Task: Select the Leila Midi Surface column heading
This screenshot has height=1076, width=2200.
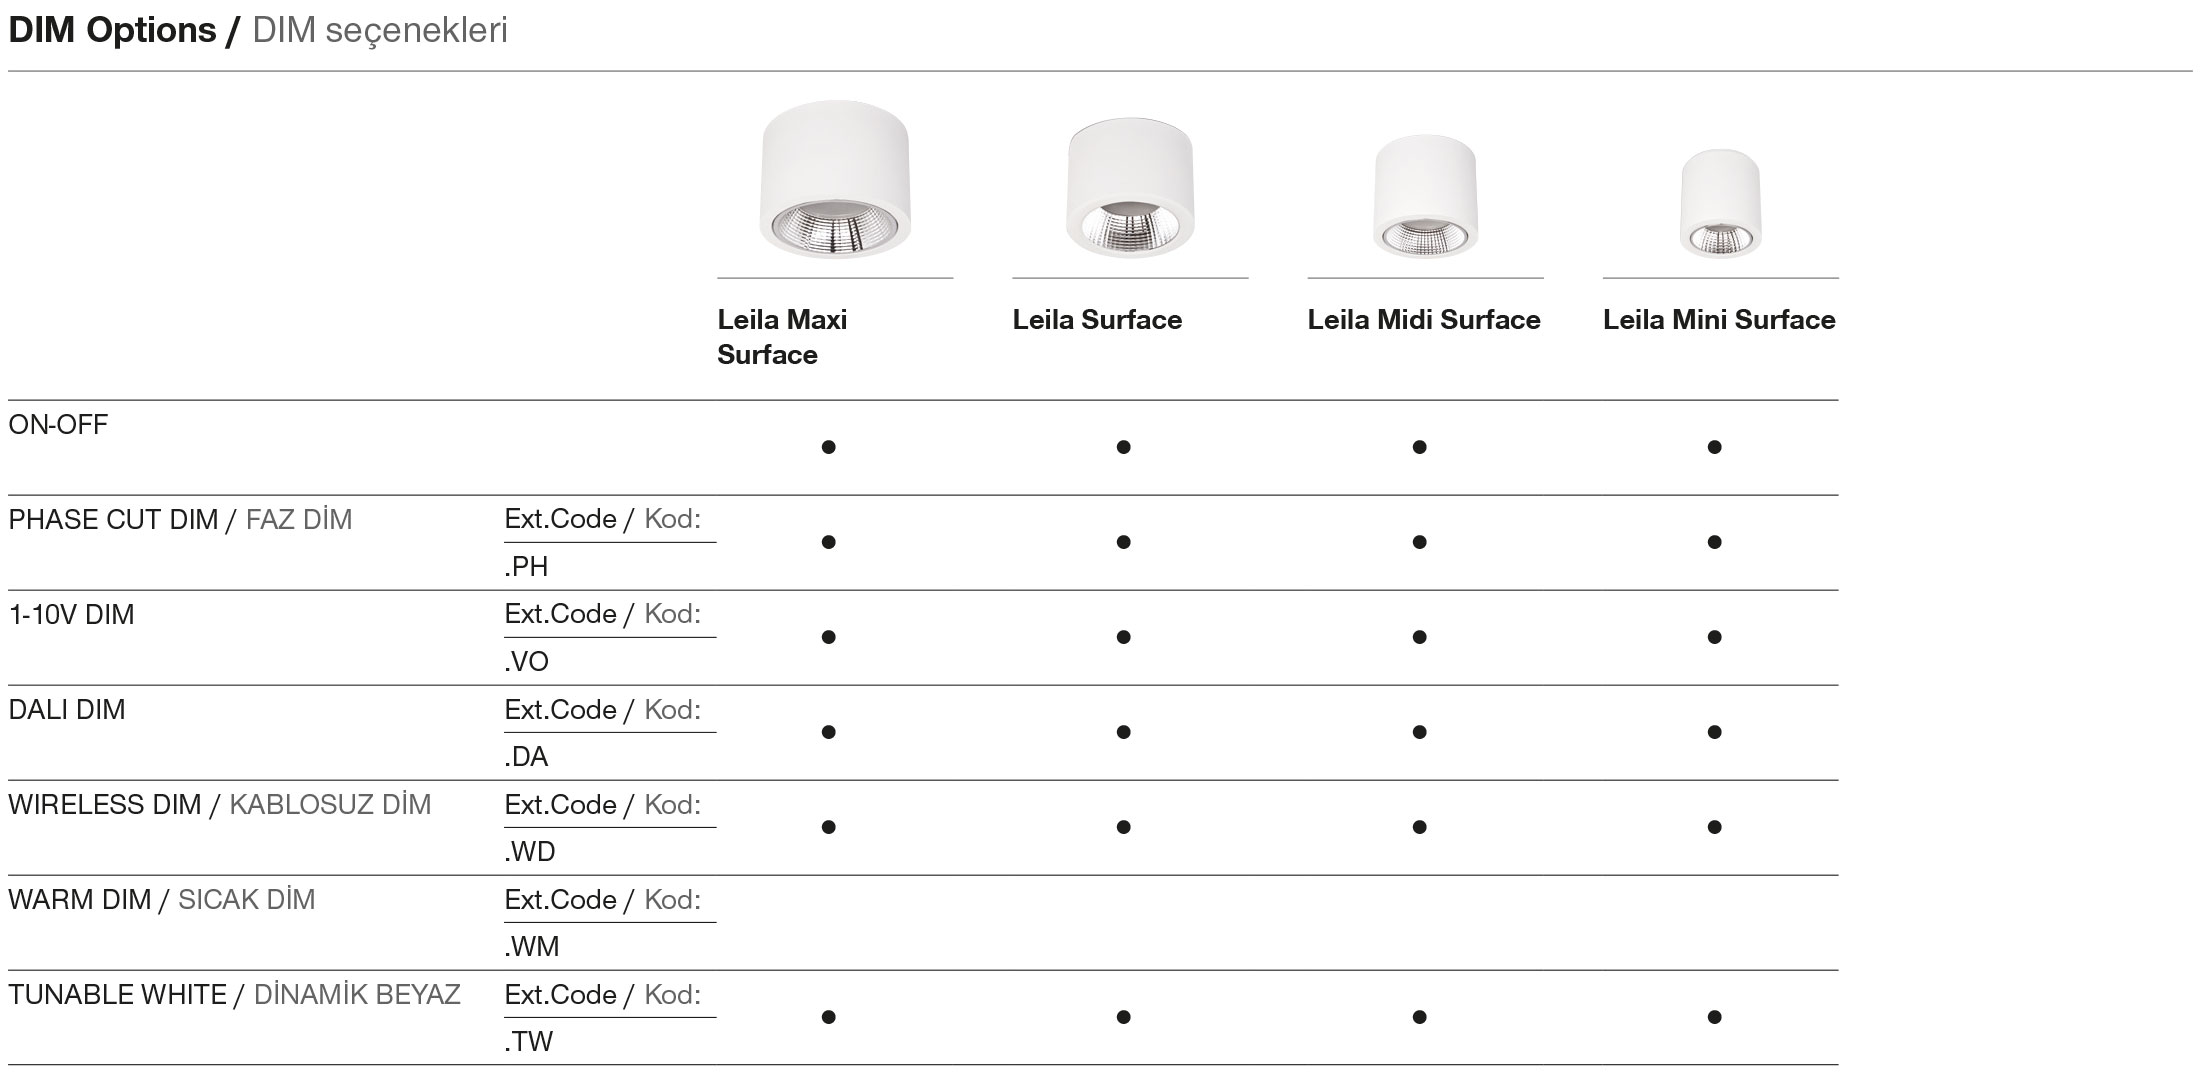Action: click(1424, 320)
